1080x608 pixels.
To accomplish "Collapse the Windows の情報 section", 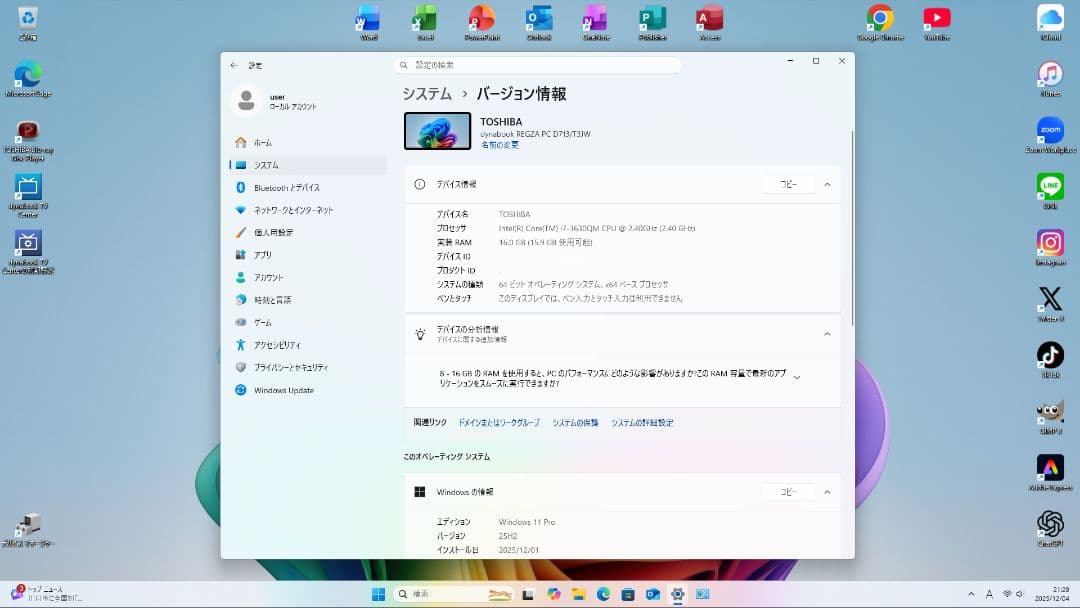I will (827, 491).
